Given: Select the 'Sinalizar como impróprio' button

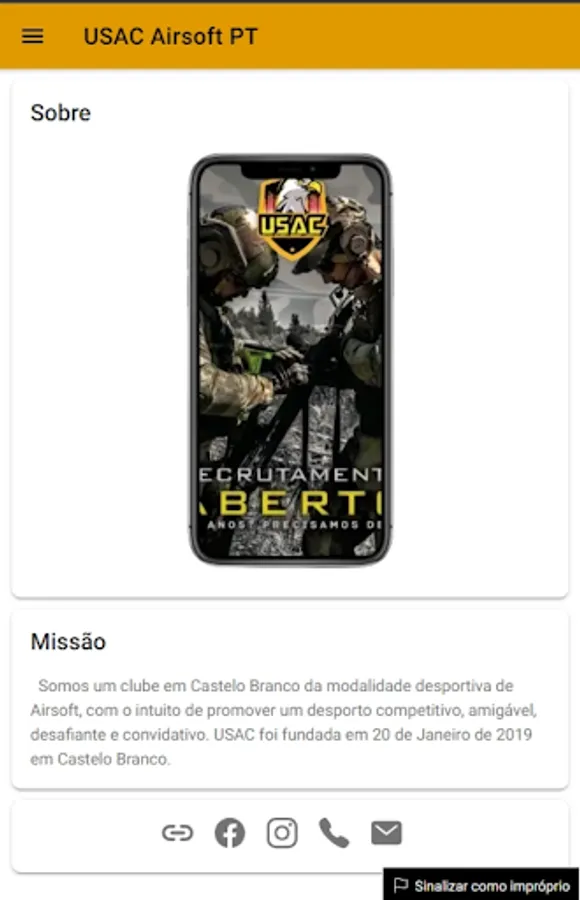Looking at the screenshot, I should tap(481, 885).
